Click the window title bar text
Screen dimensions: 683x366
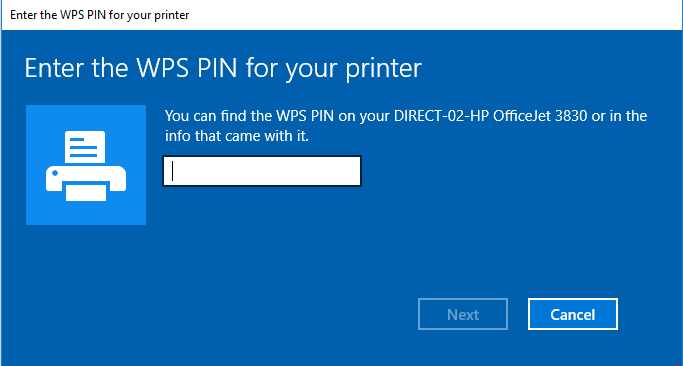tap(100, 15)
